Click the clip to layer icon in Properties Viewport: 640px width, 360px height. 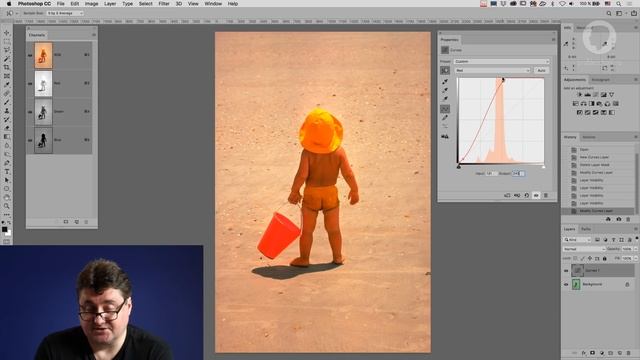coord(507,196)
